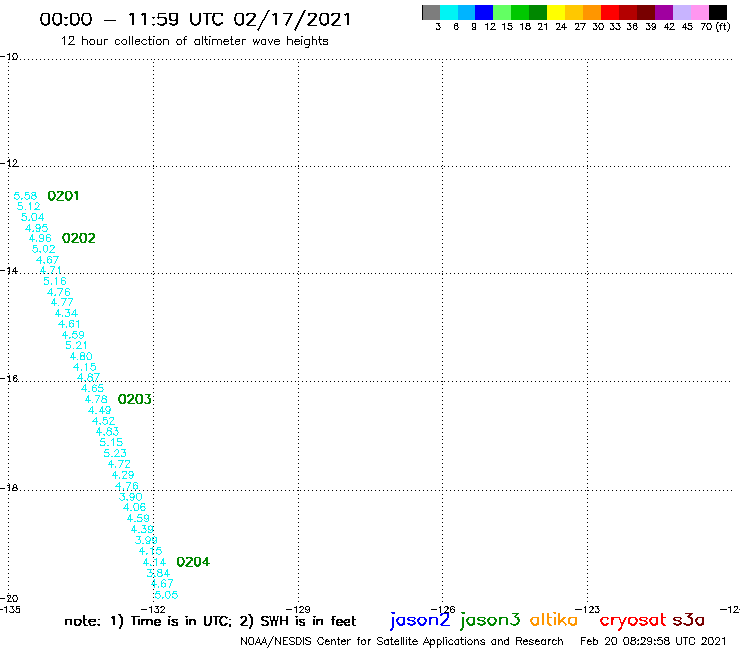Select the dark blue legend swatch
740x650 pixels.
click(484, 12)
